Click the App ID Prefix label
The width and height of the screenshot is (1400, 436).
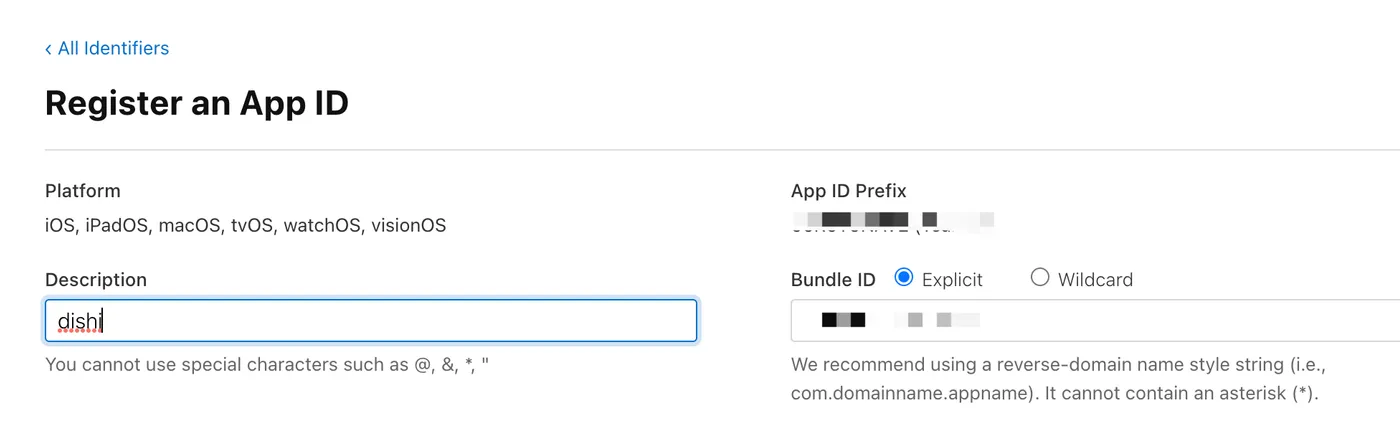[x=849, y=191]
